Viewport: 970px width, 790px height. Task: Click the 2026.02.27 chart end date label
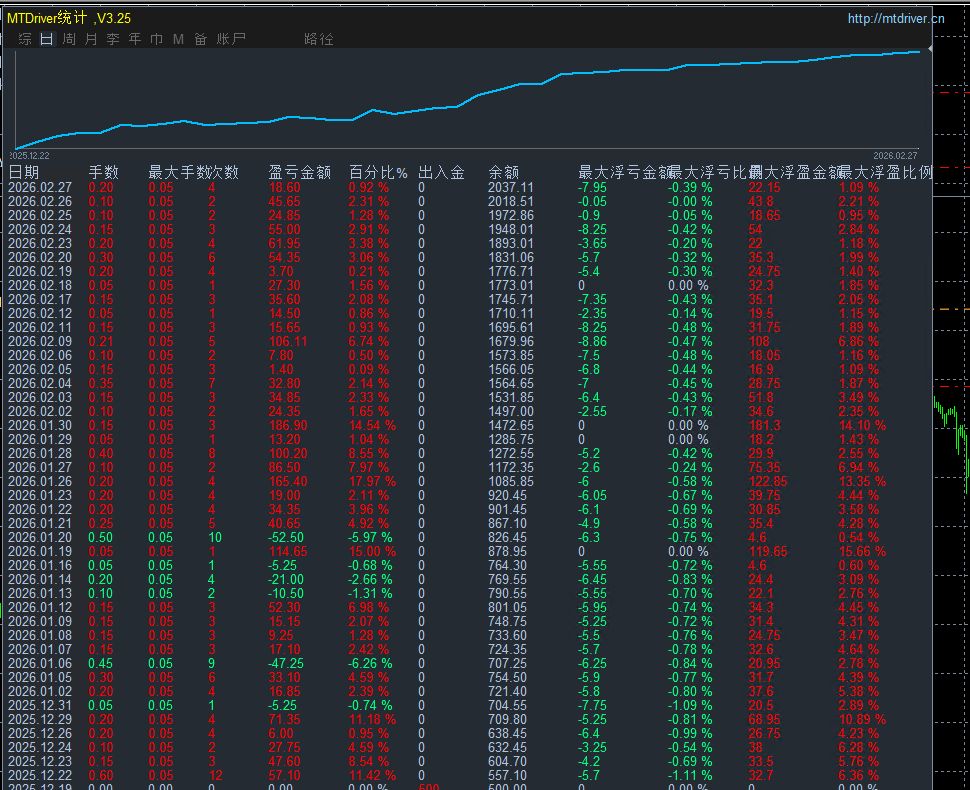[x=895, y=156]
